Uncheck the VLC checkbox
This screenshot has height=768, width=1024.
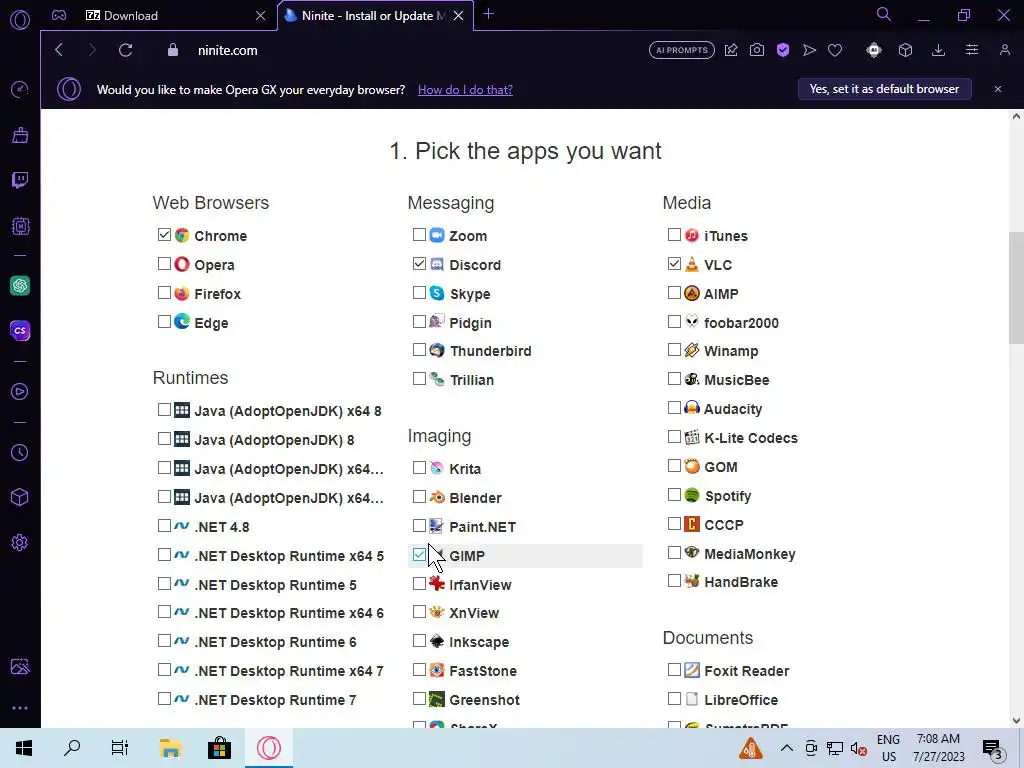675,263
